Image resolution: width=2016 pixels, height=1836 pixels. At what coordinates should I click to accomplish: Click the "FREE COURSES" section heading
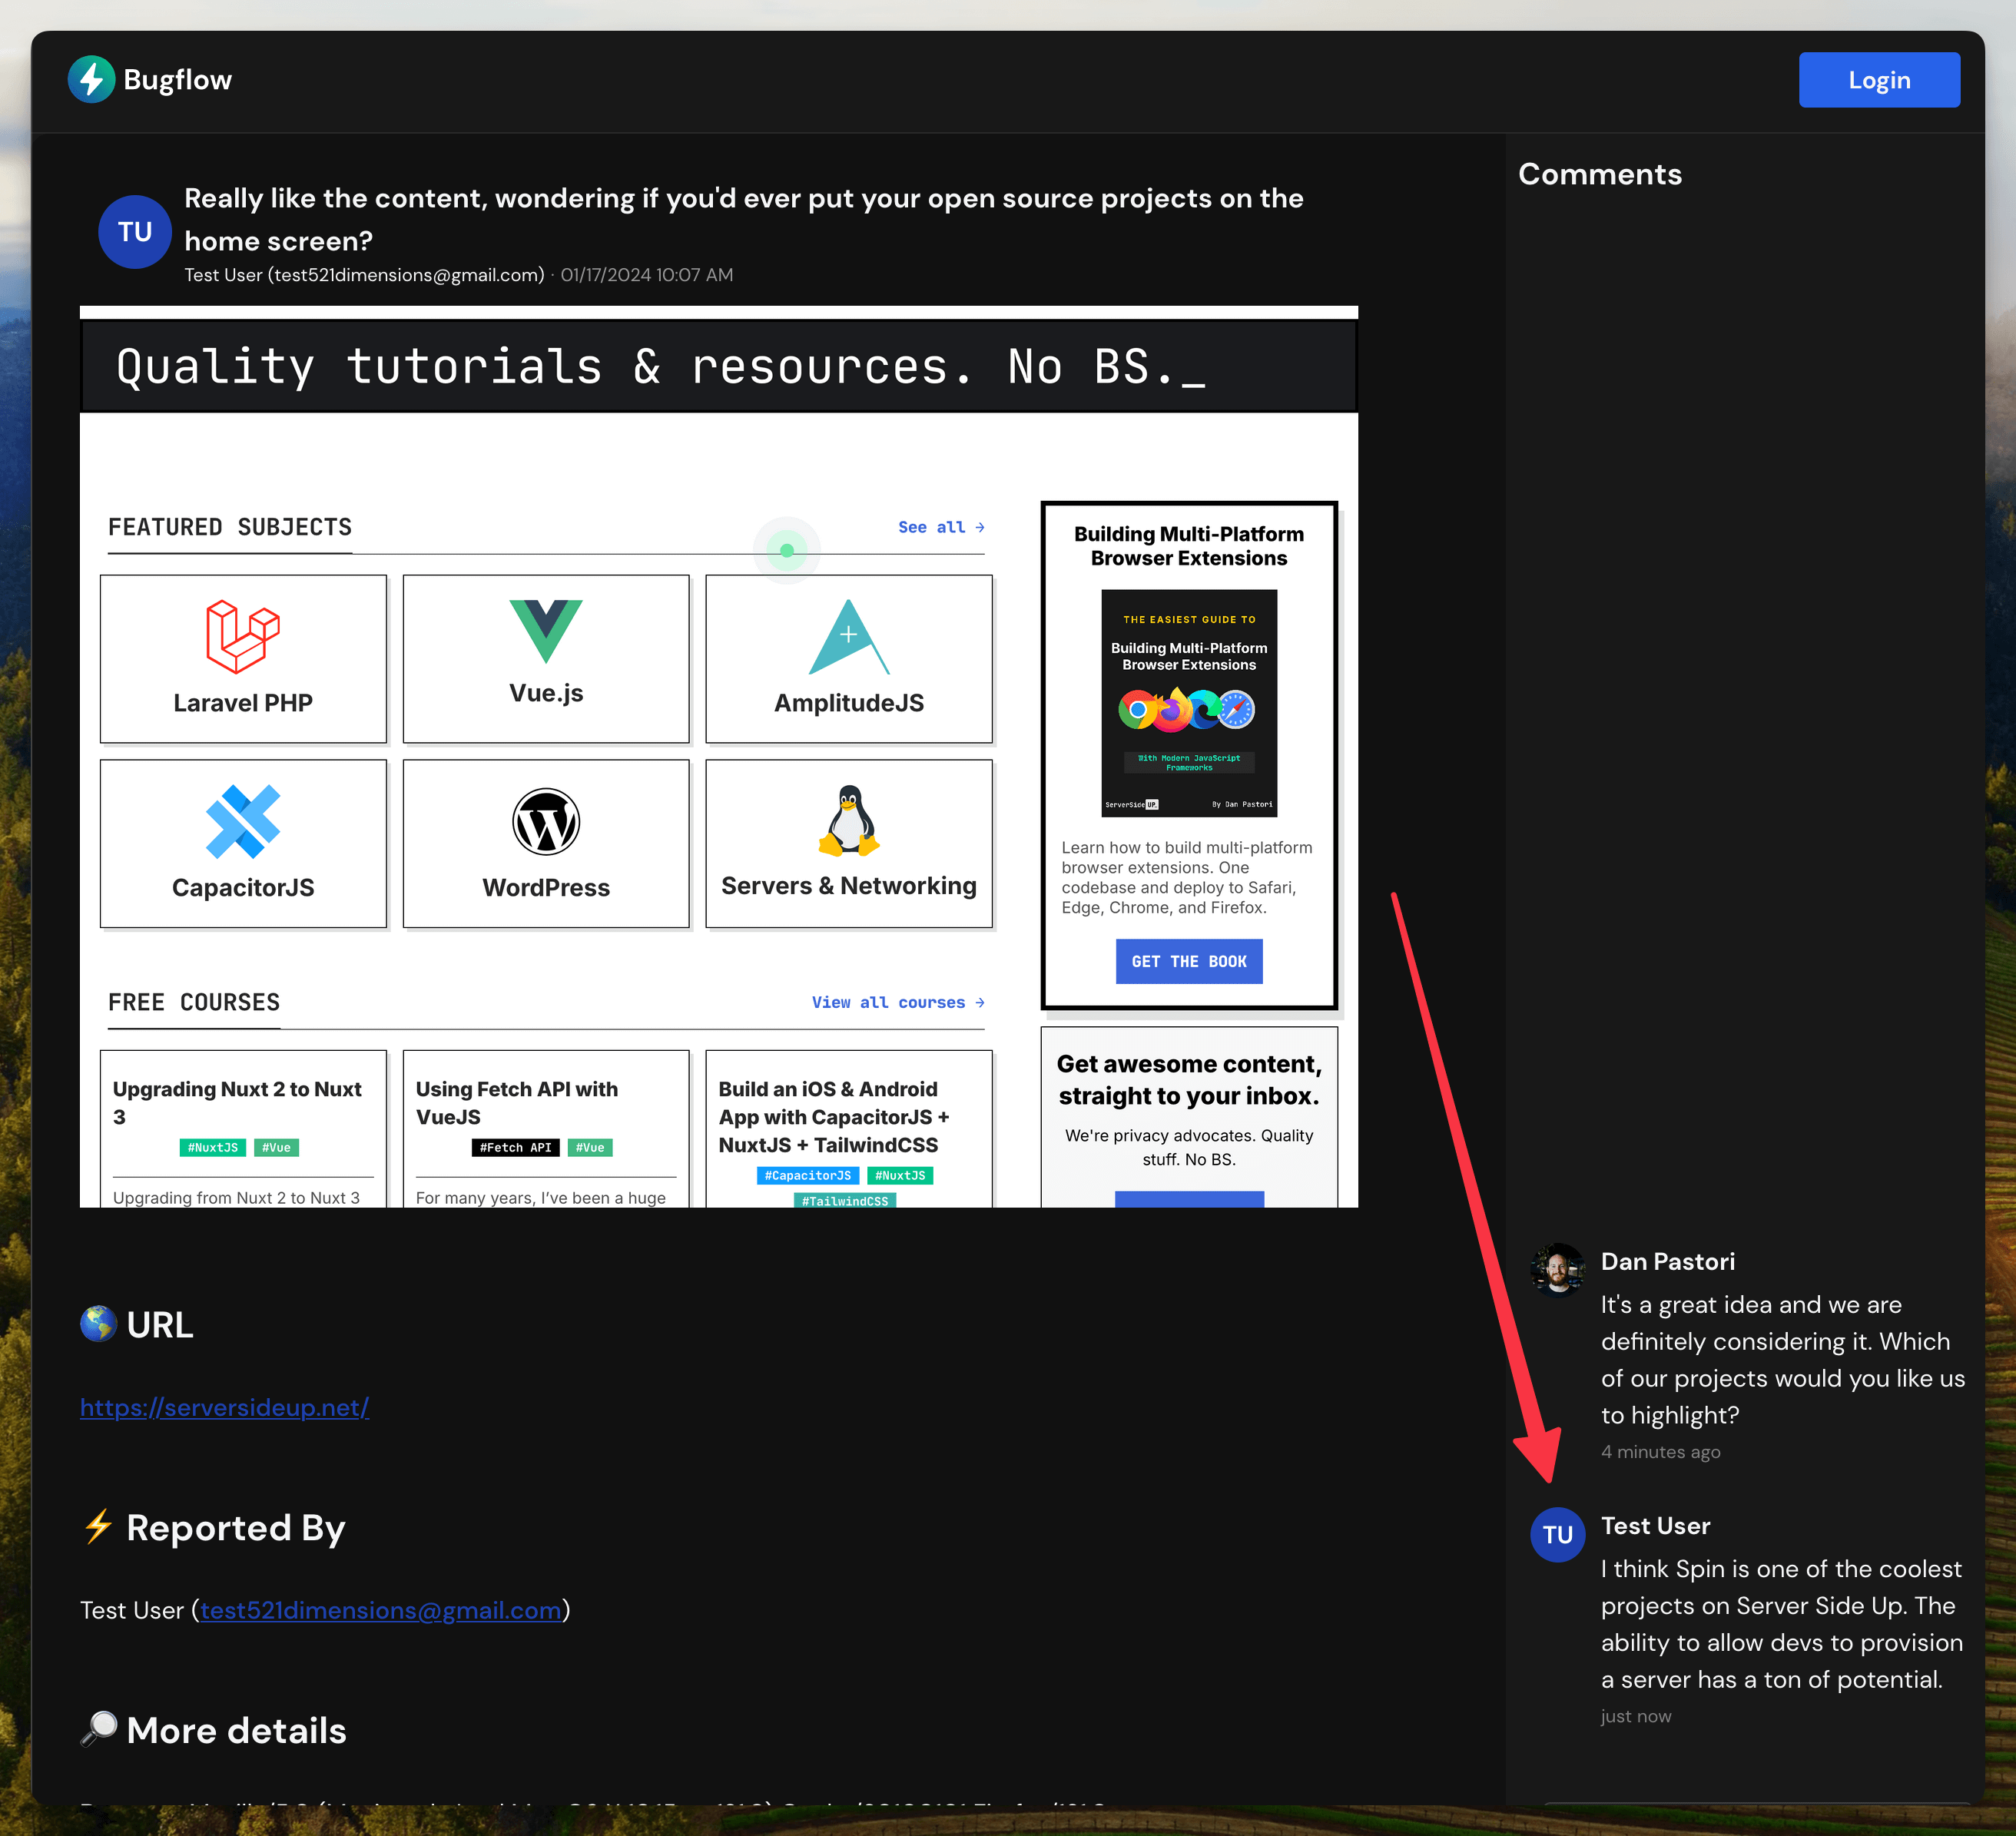[194, 1002]
